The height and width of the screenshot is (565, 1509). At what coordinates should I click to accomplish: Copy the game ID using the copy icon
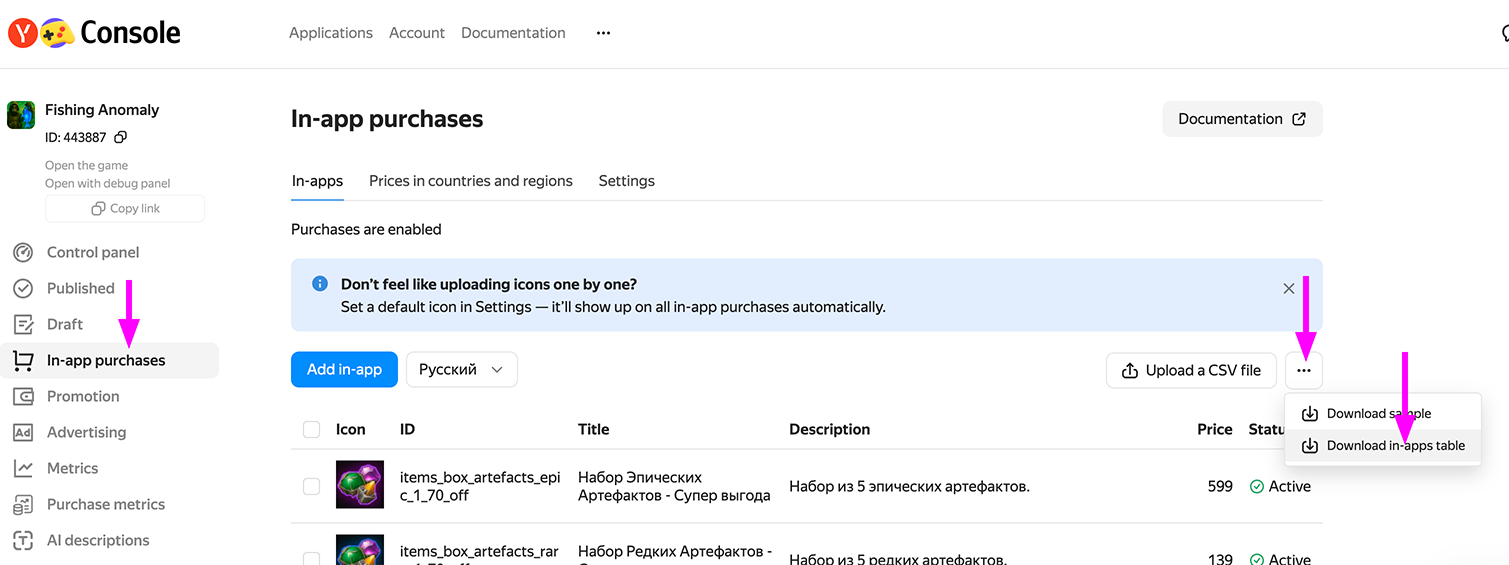[121, 138]
